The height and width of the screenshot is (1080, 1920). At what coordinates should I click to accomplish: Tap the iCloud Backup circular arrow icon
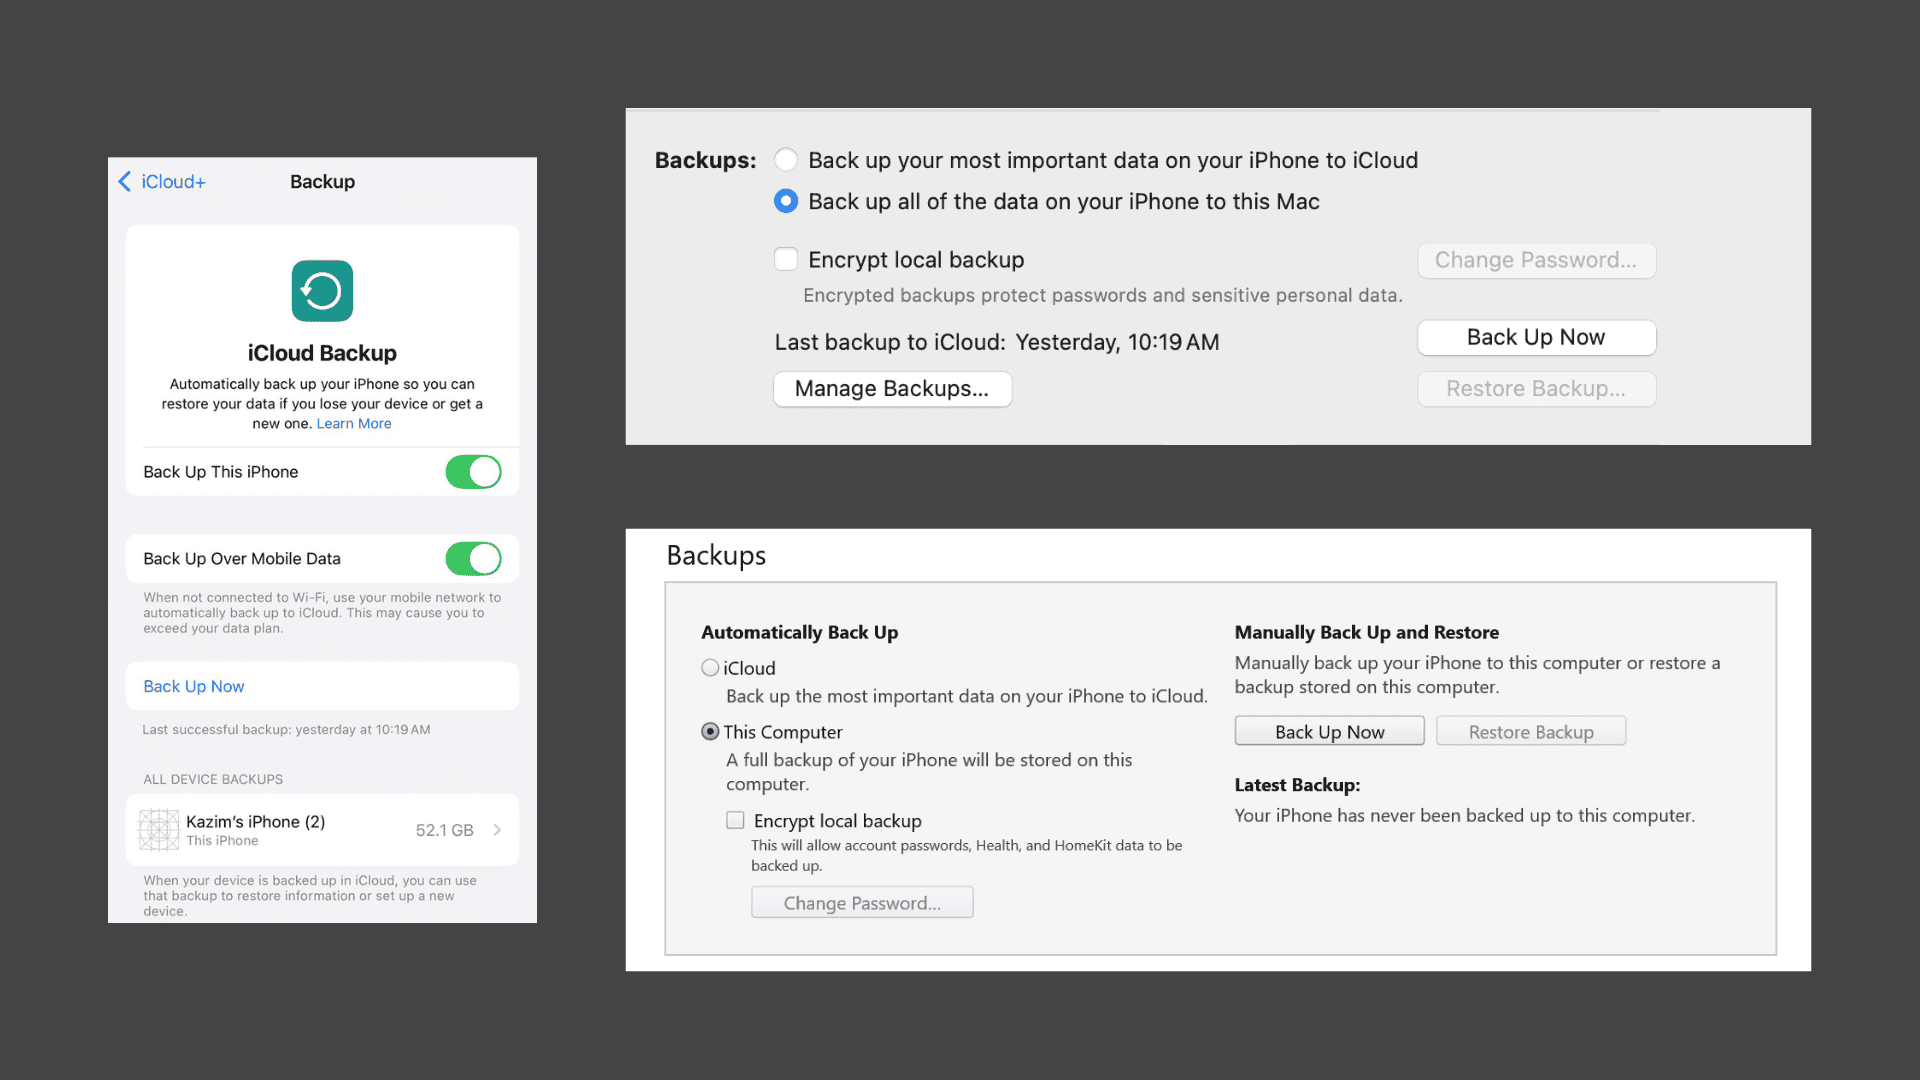[x=321, y=291]
